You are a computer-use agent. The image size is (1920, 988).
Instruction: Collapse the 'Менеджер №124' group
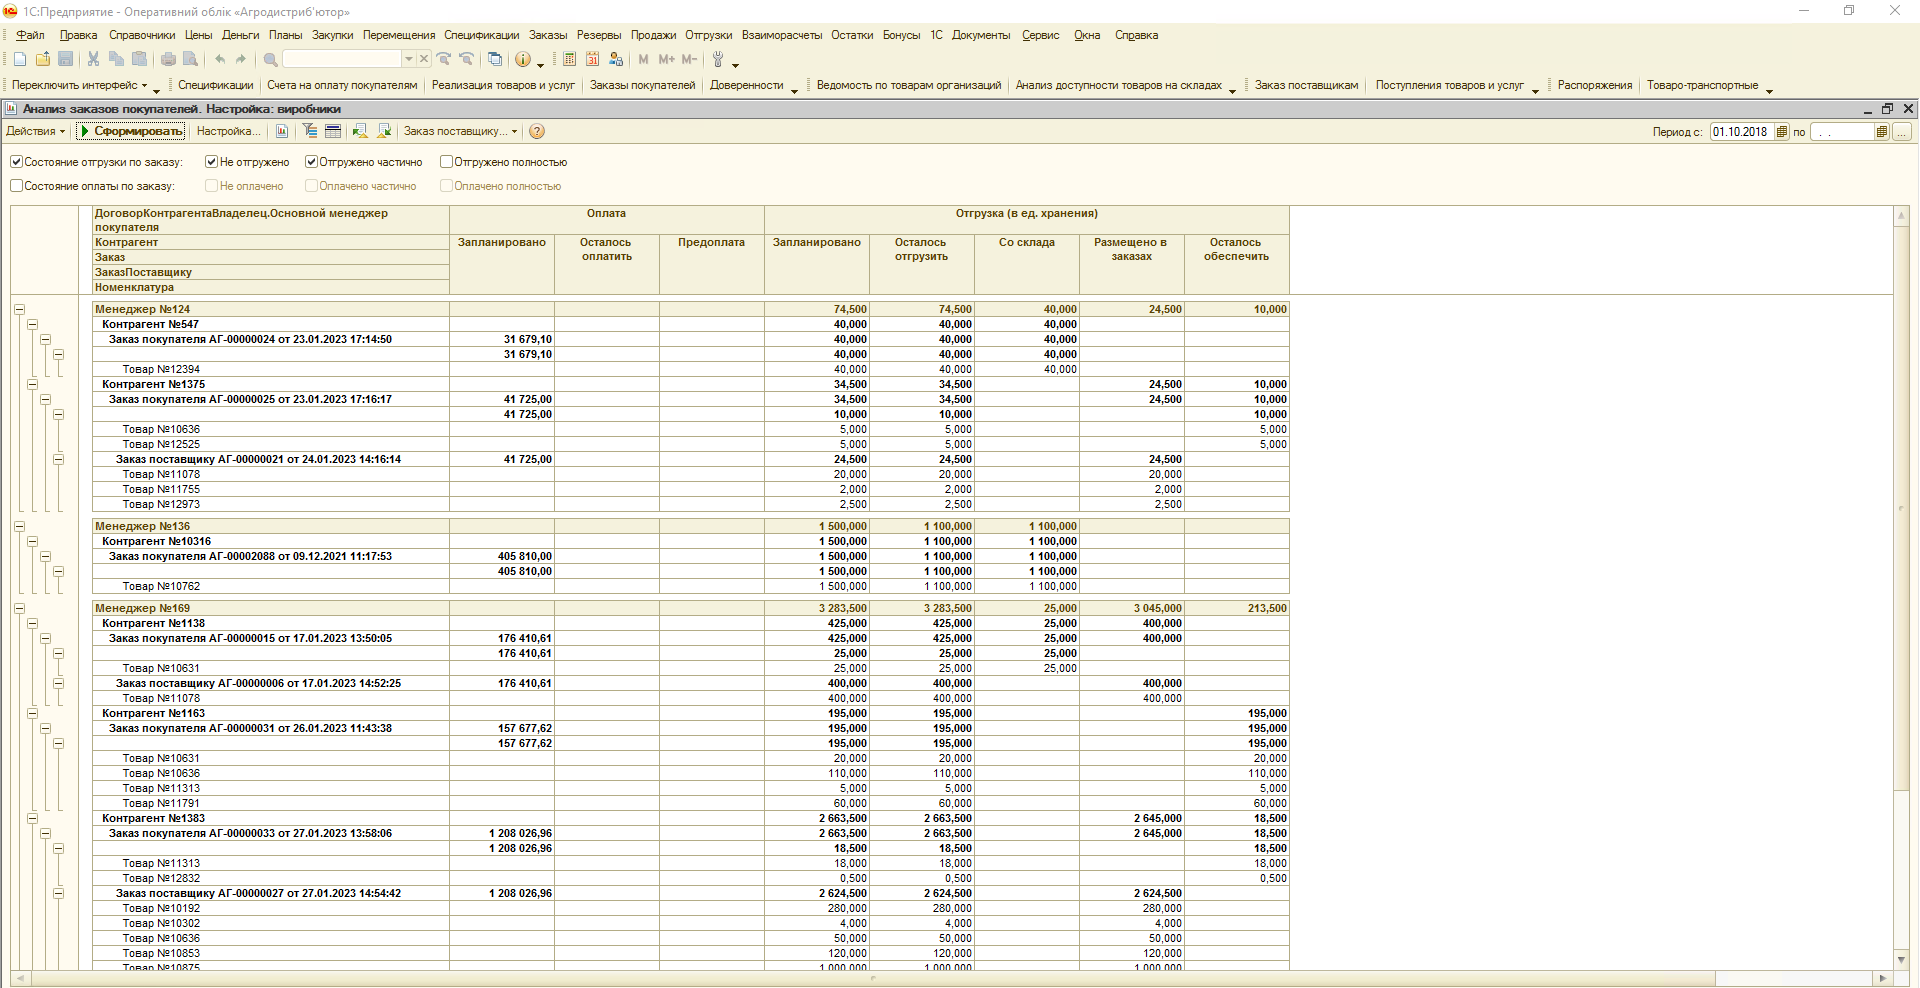click(19, 310)
